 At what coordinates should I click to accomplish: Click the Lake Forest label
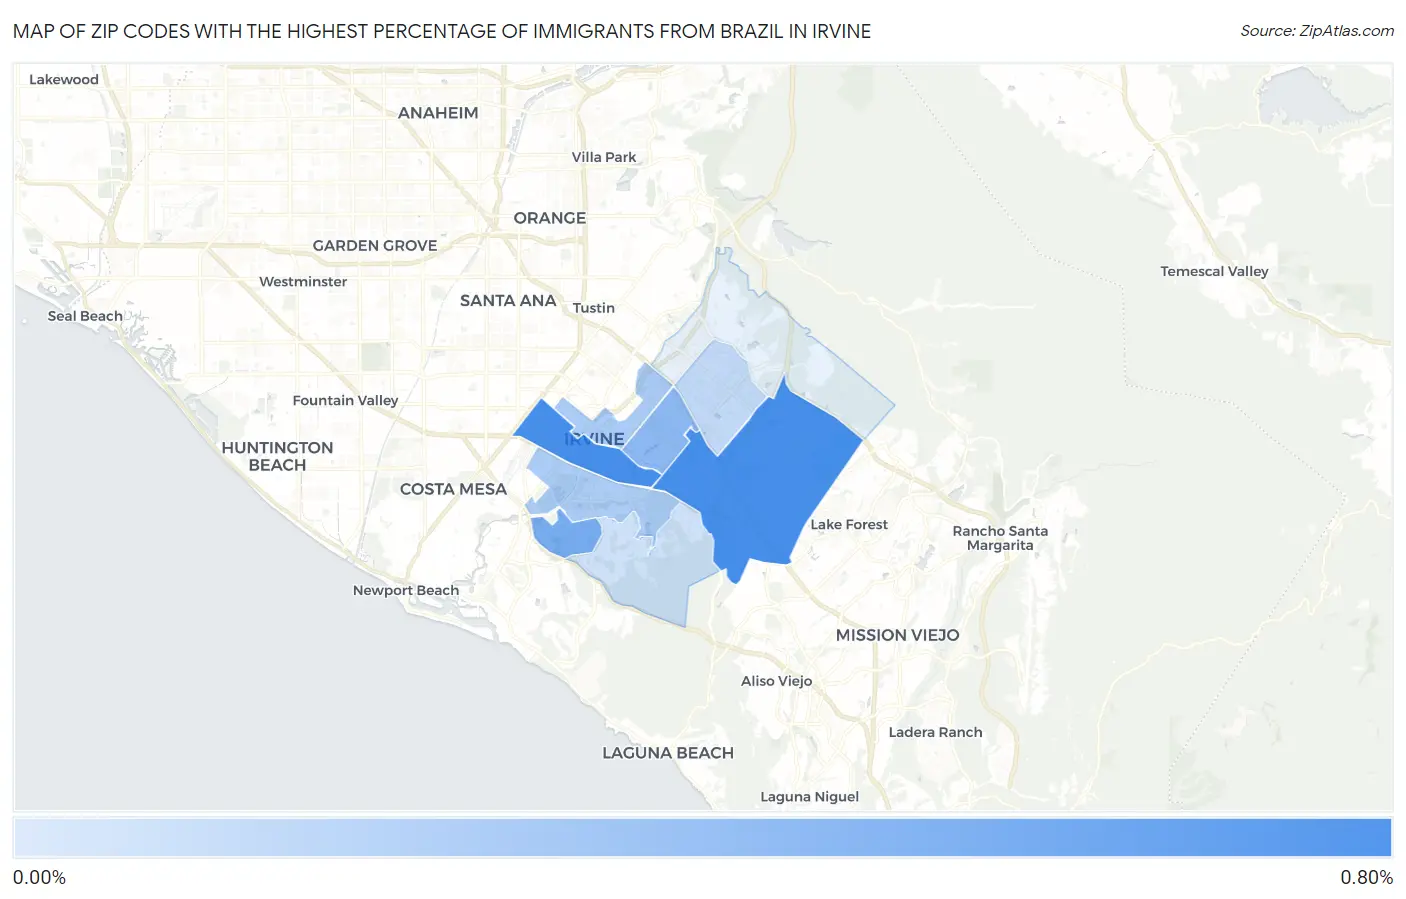(x=849, y=525)
